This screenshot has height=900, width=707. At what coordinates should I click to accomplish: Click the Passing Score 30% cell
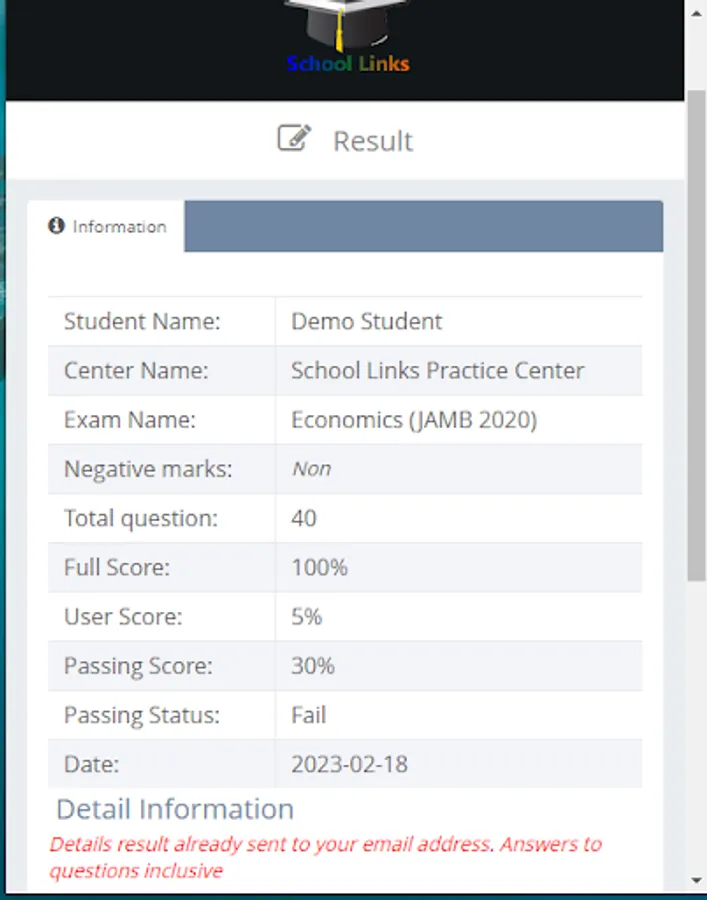coord(313,666)
